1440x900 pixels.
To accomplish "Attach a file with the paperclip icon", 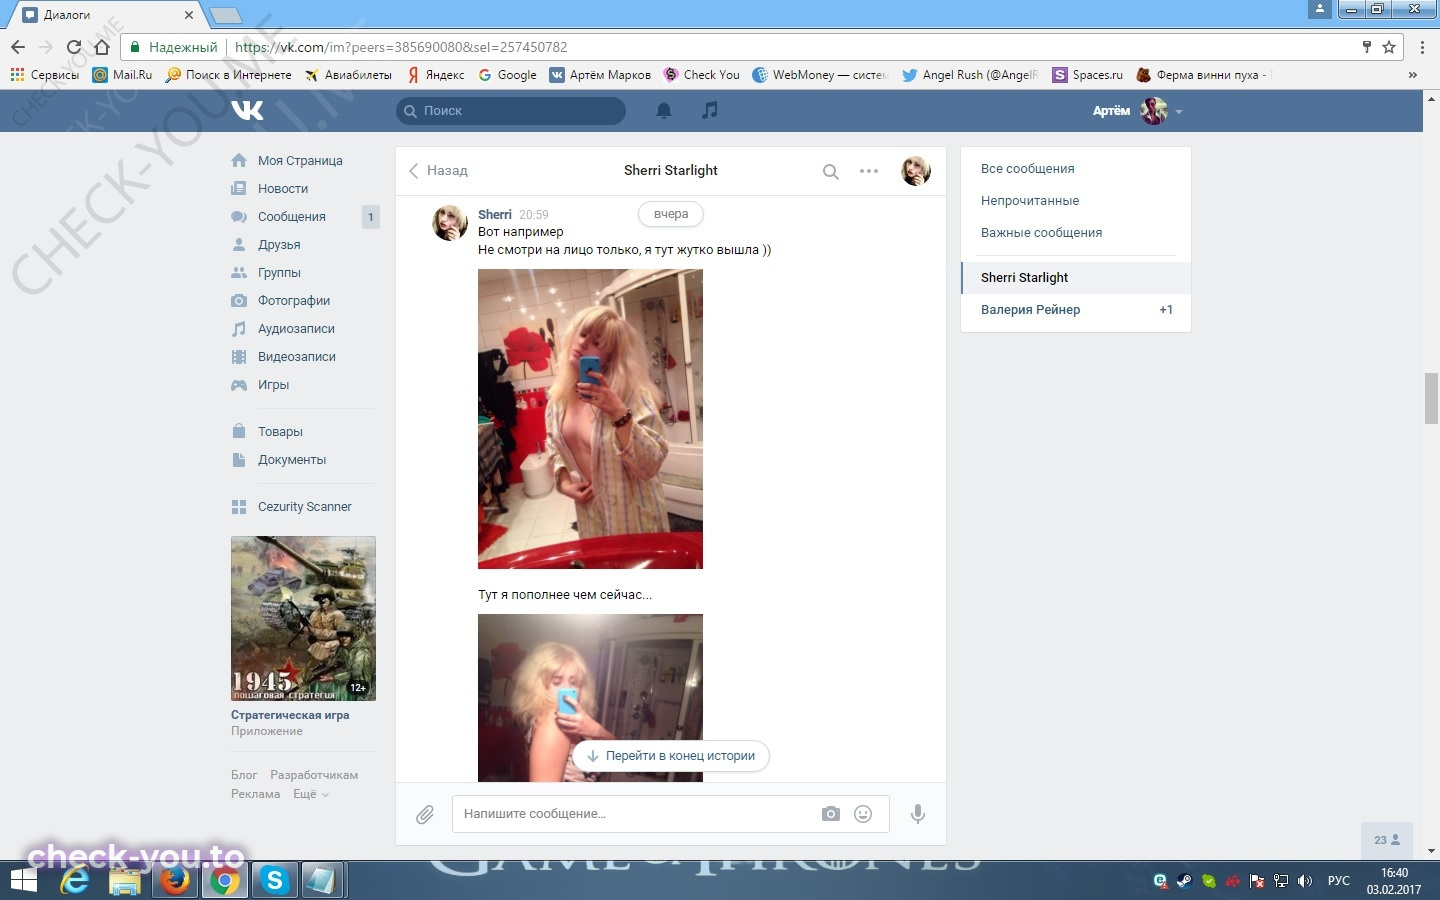I will pyautogui.click(x=425, y=814).
